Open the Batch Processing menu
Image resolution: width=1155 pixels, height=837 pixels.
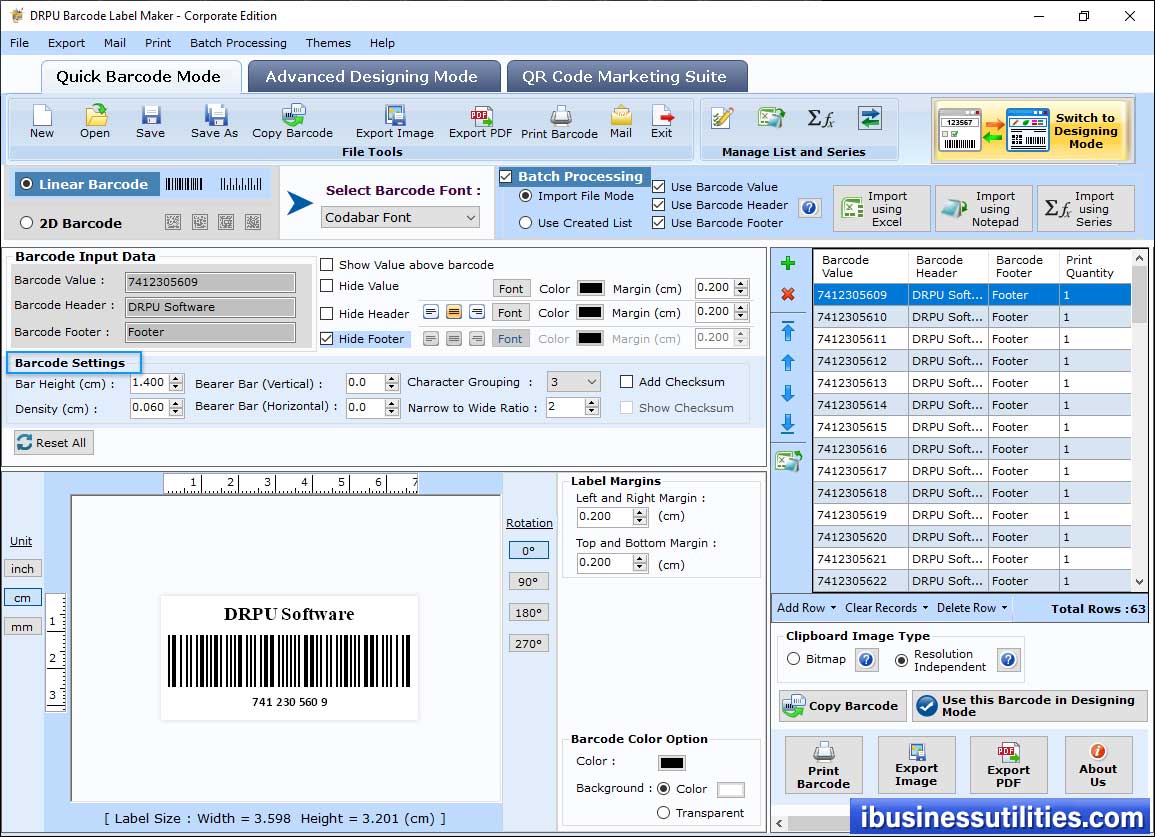[x=238, y=43]
